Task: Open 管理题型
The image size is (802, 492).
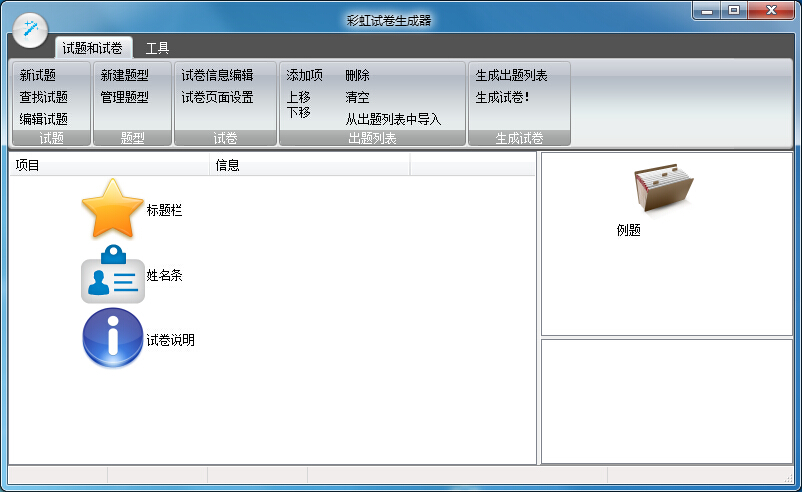Action: tap(125, 97)
